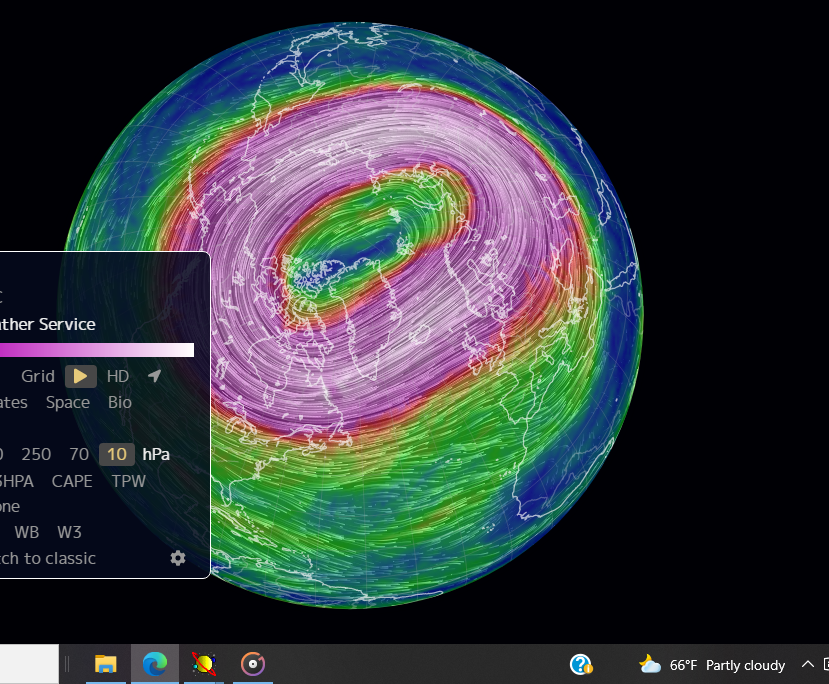829x684 pixels.
Task: Select the 70 hPa height level
Action: click(79, 455)
